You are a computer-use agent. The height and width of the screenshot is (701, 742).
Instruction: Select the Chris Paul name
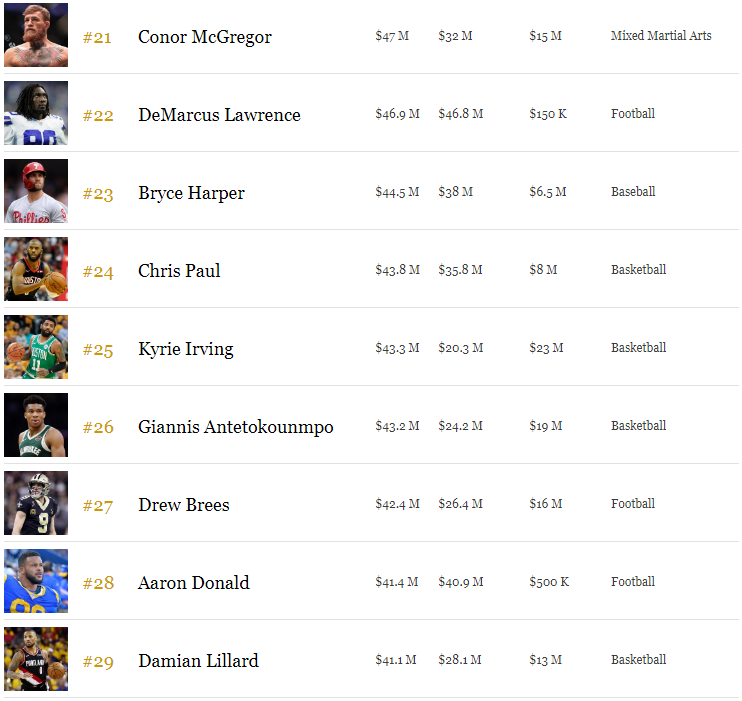(179, 271)
